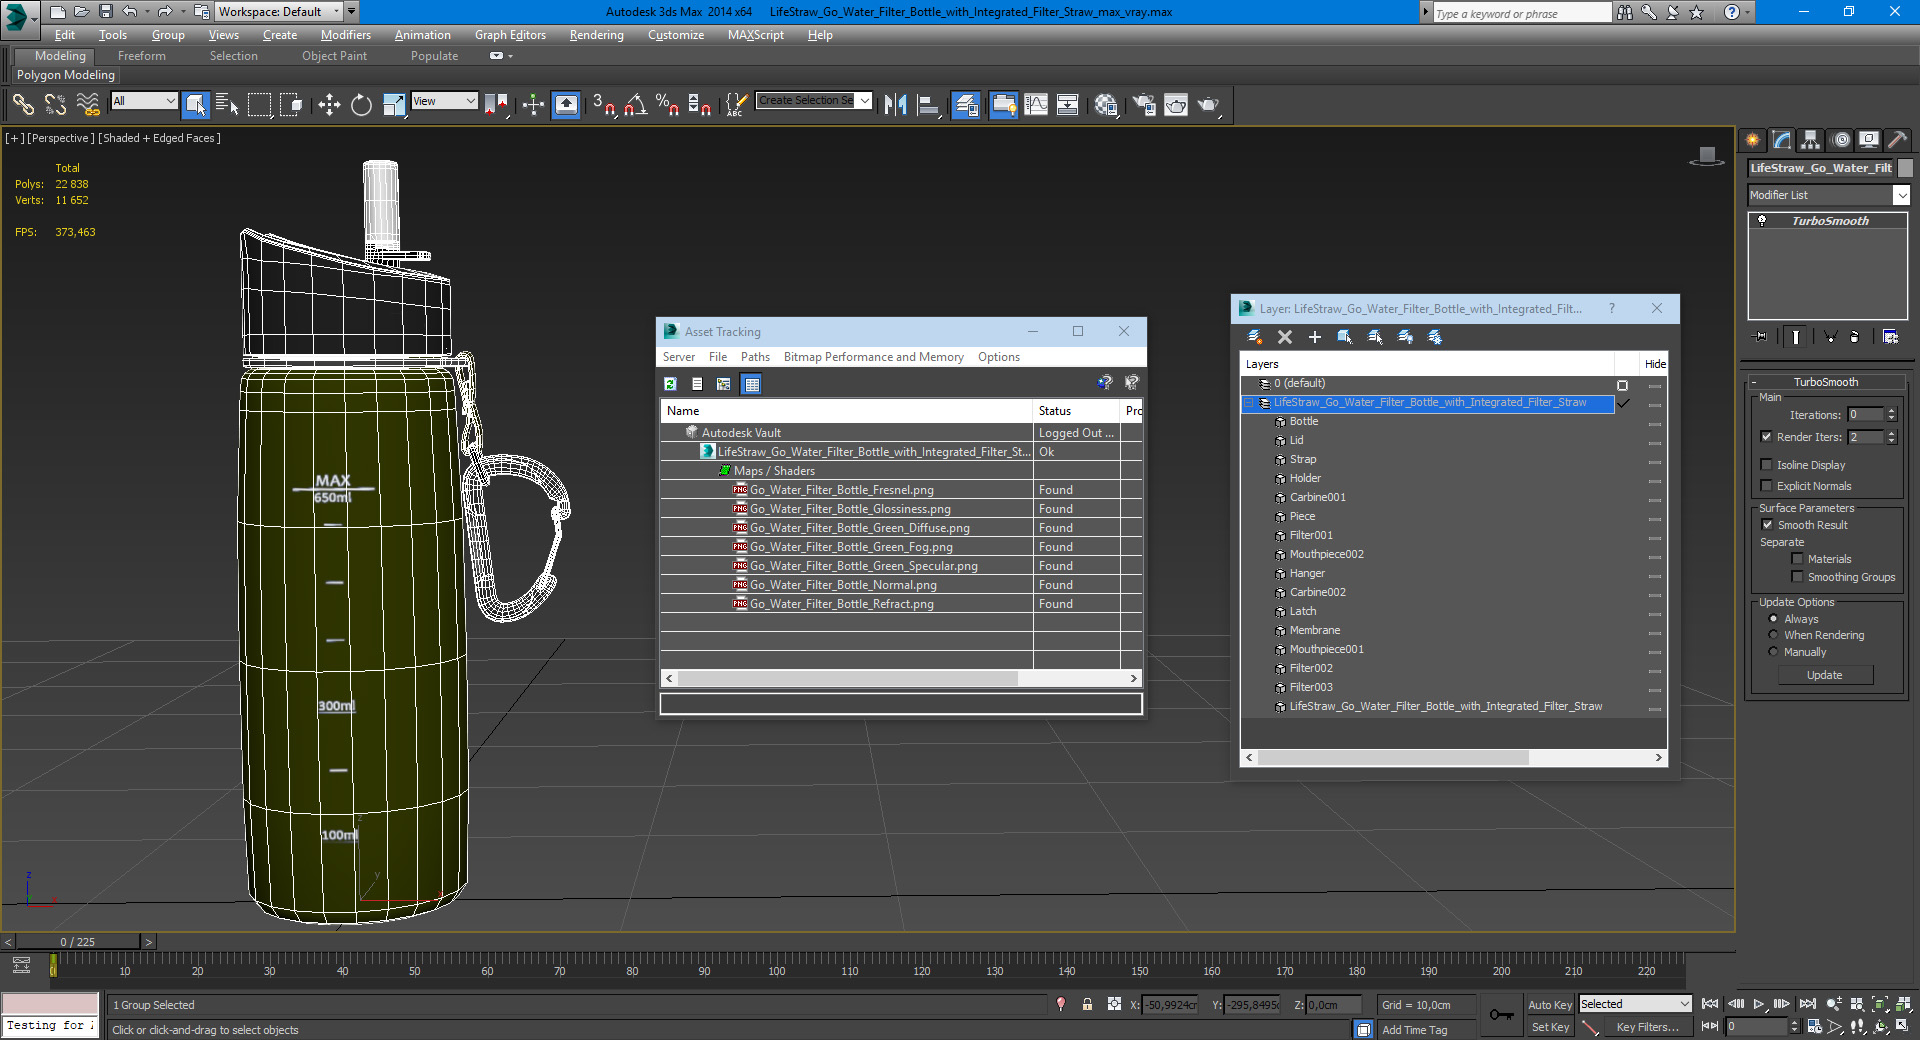
Task: Toggle Selection Lock padlock icon
Action: tap(1087, 1004)
